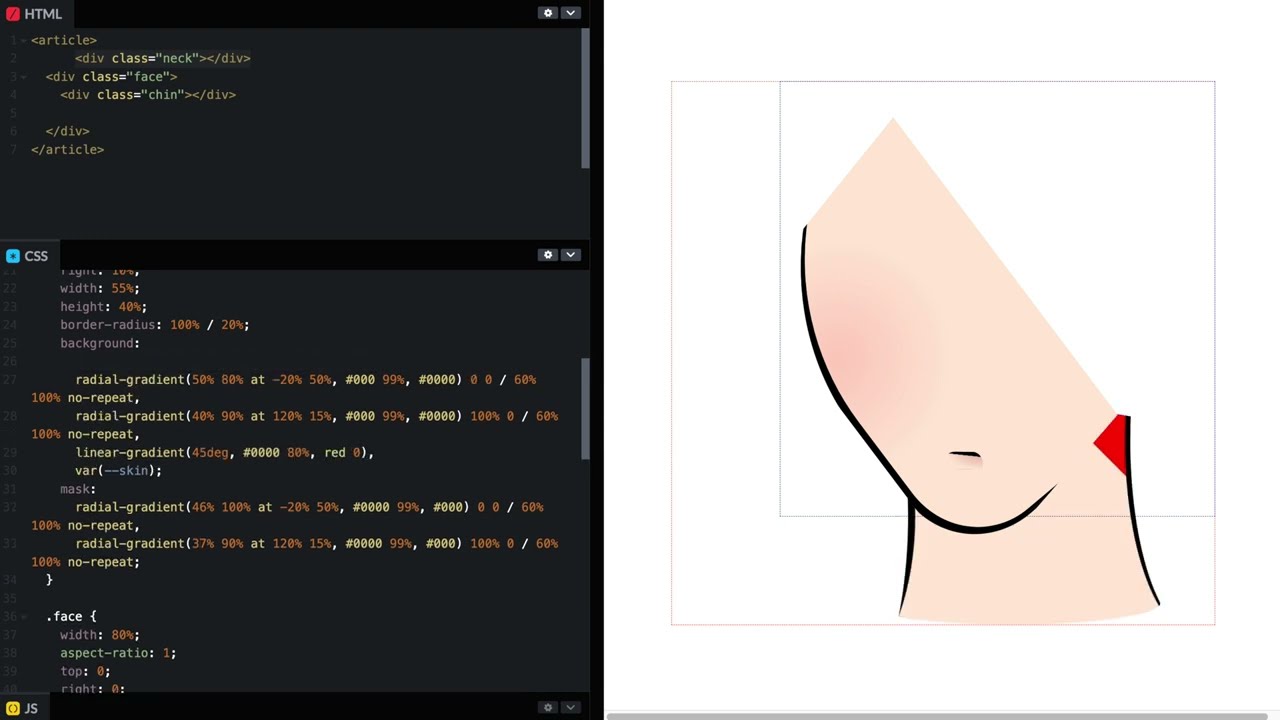Click the 'height: 40%;' CSS line
This screenshot has width=1280, height=720.
tap(103, 307)
